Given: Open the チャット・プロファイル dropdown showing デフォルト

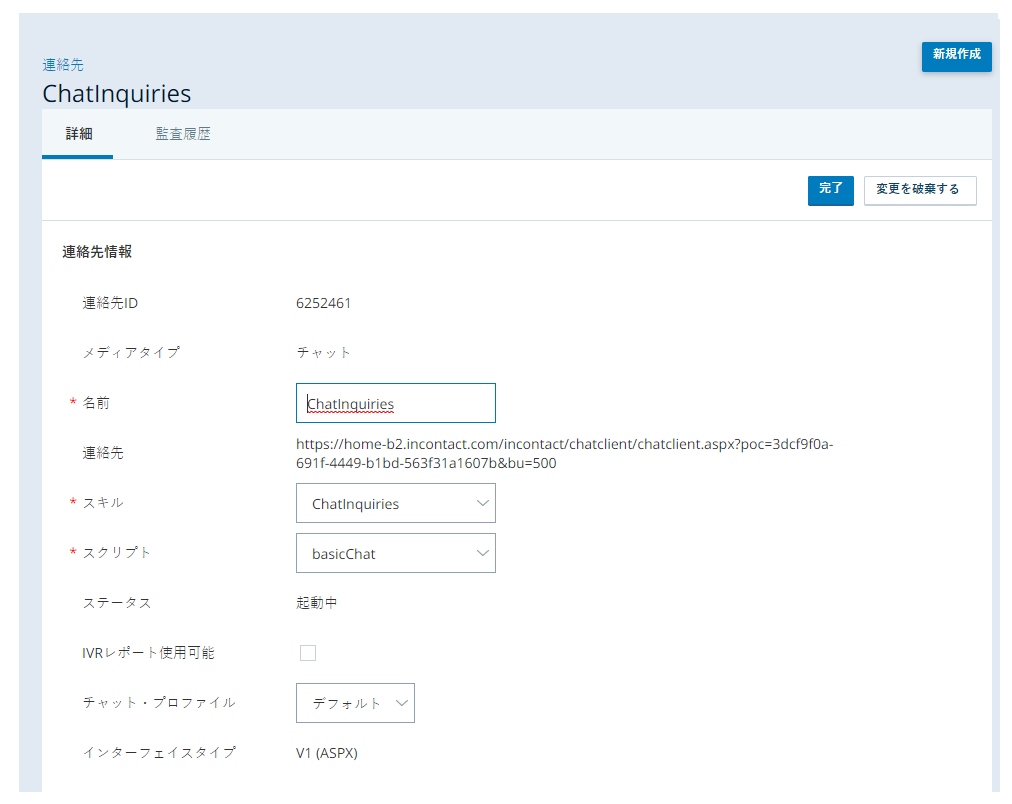Looking at the screenshot, I should point(355,703).
